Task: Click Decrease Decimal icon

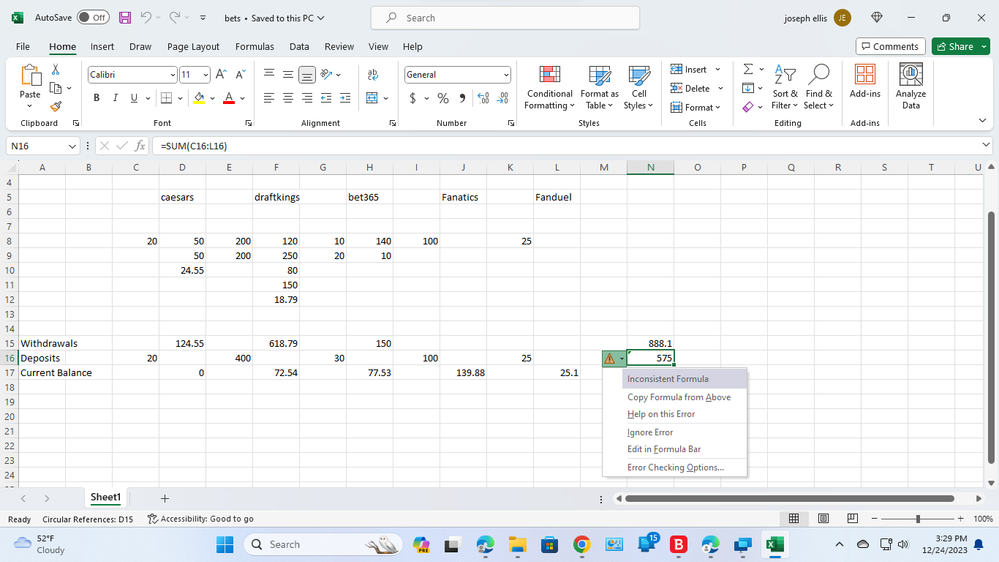Action: pyautogui.click(x=503, y=98)
